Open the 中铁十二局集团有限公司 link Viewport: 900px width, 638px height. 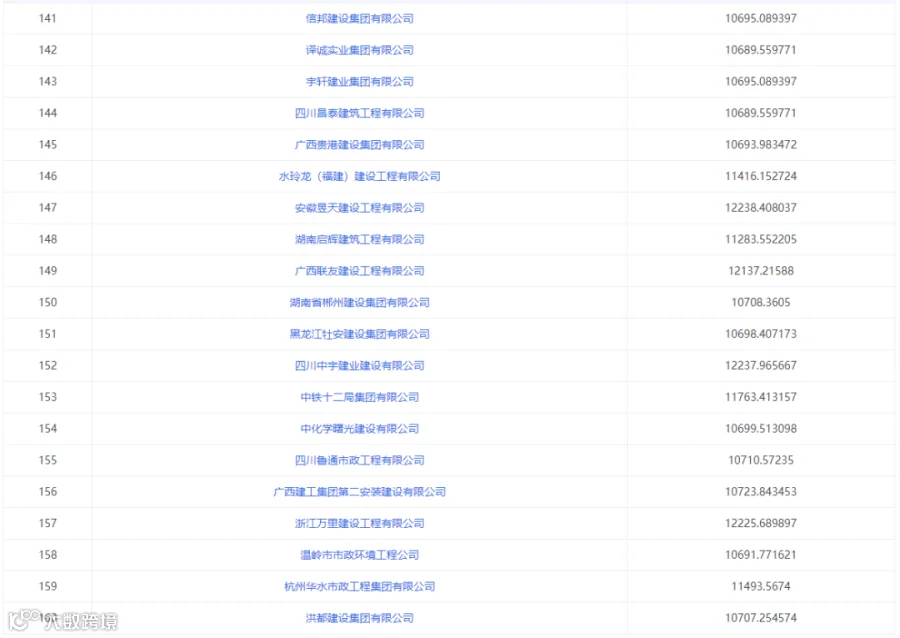coord(359,397)
